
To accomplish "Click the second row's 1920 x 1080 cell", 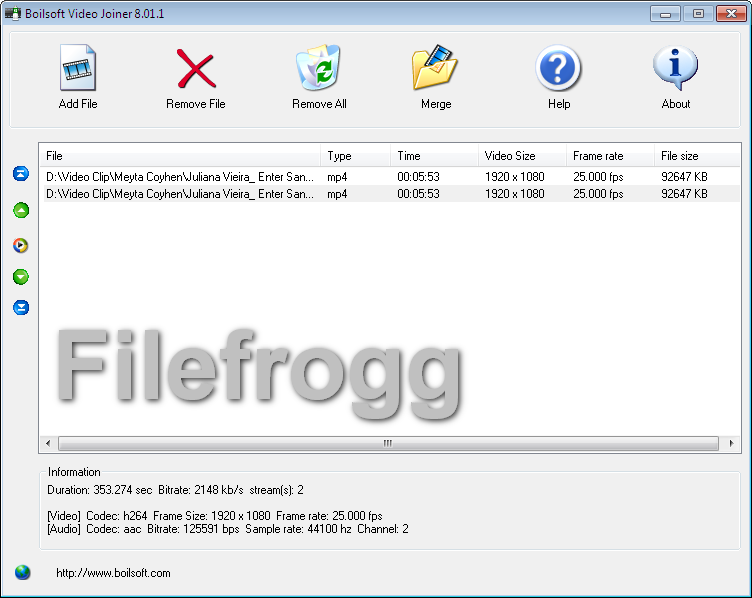I will coord(515,194).
